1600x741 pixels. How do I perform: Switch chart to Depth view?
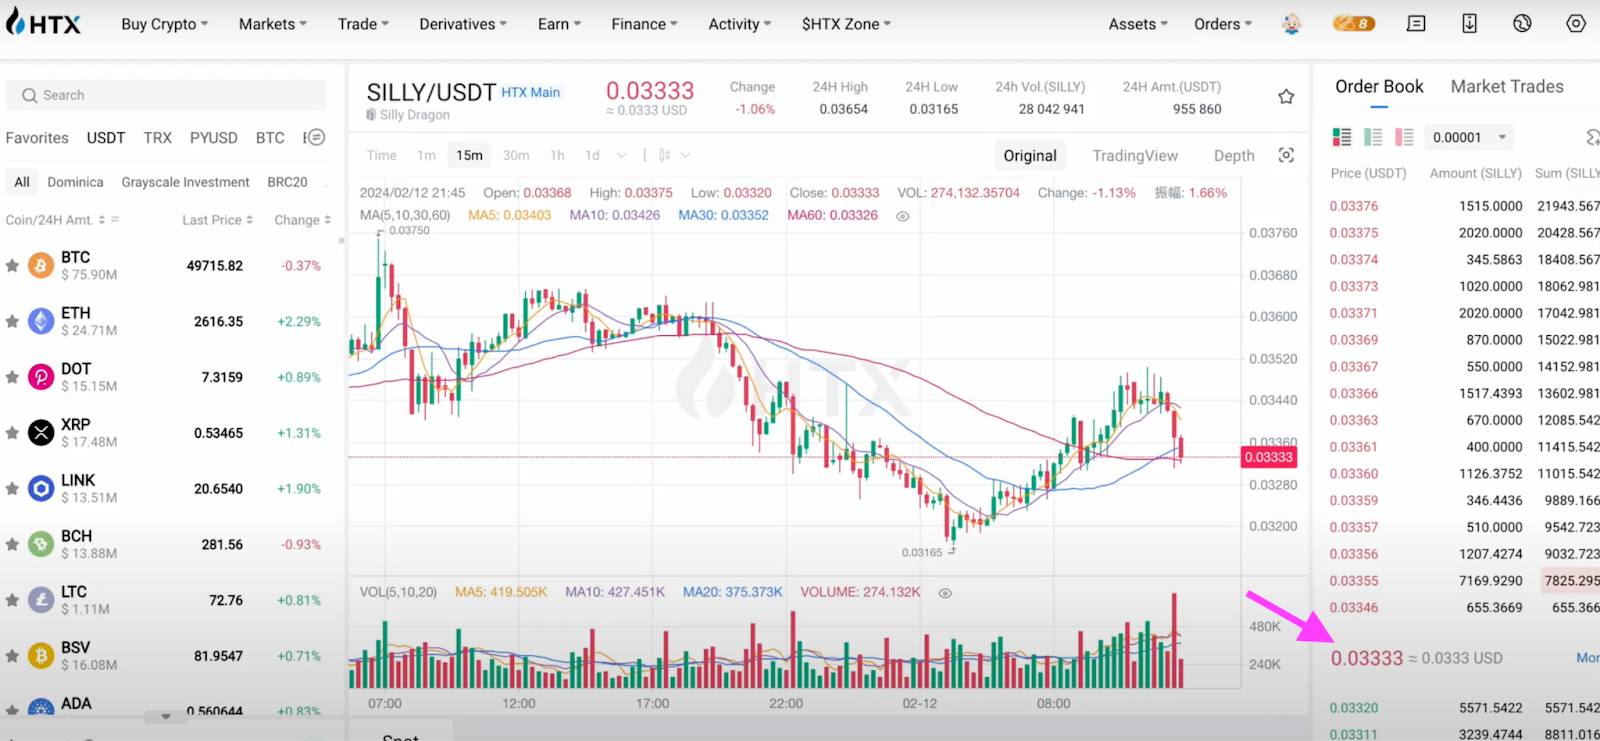pyautogui.click(x=1234, y=155)
